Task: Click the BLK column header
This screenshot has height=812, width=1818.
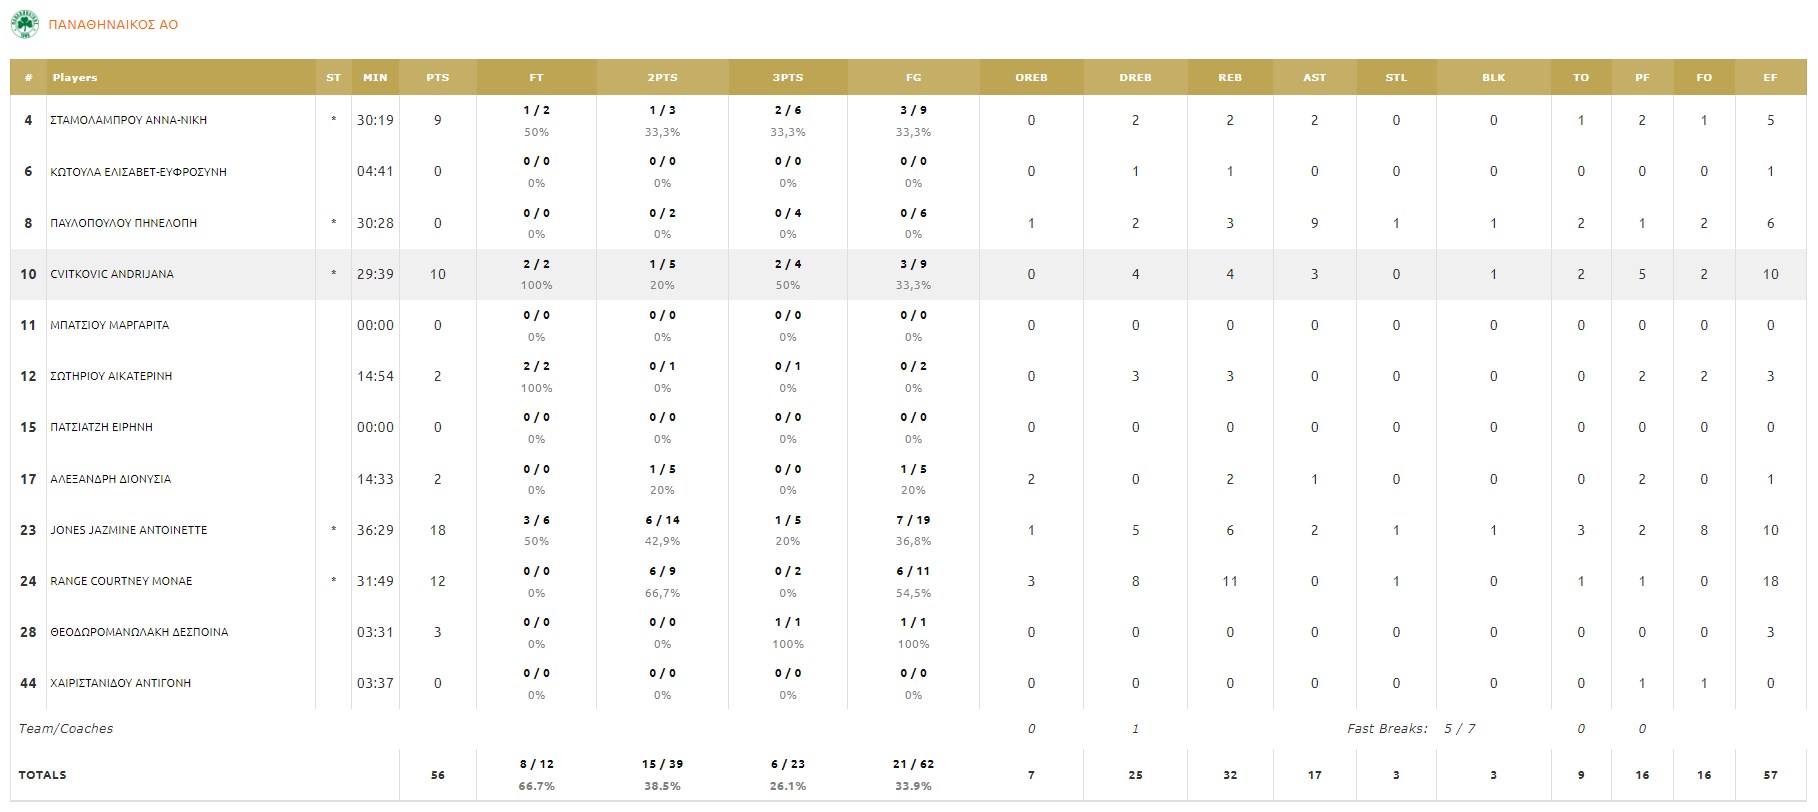Action: [1493, 77]
